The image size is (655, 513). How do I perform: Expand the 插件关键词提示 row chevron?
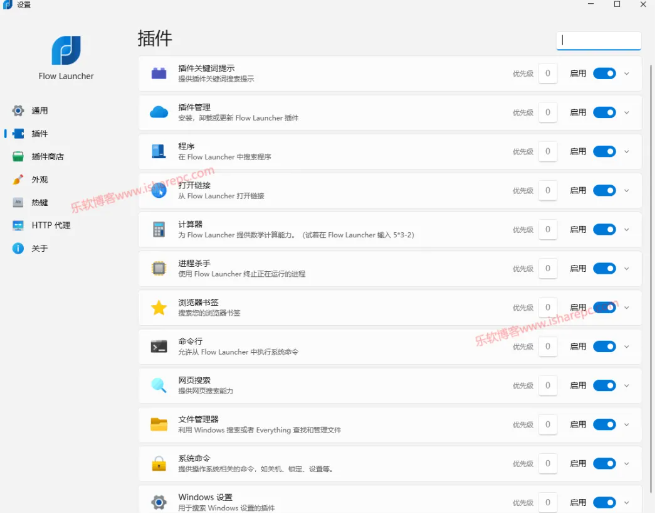[x=627, y=74]
